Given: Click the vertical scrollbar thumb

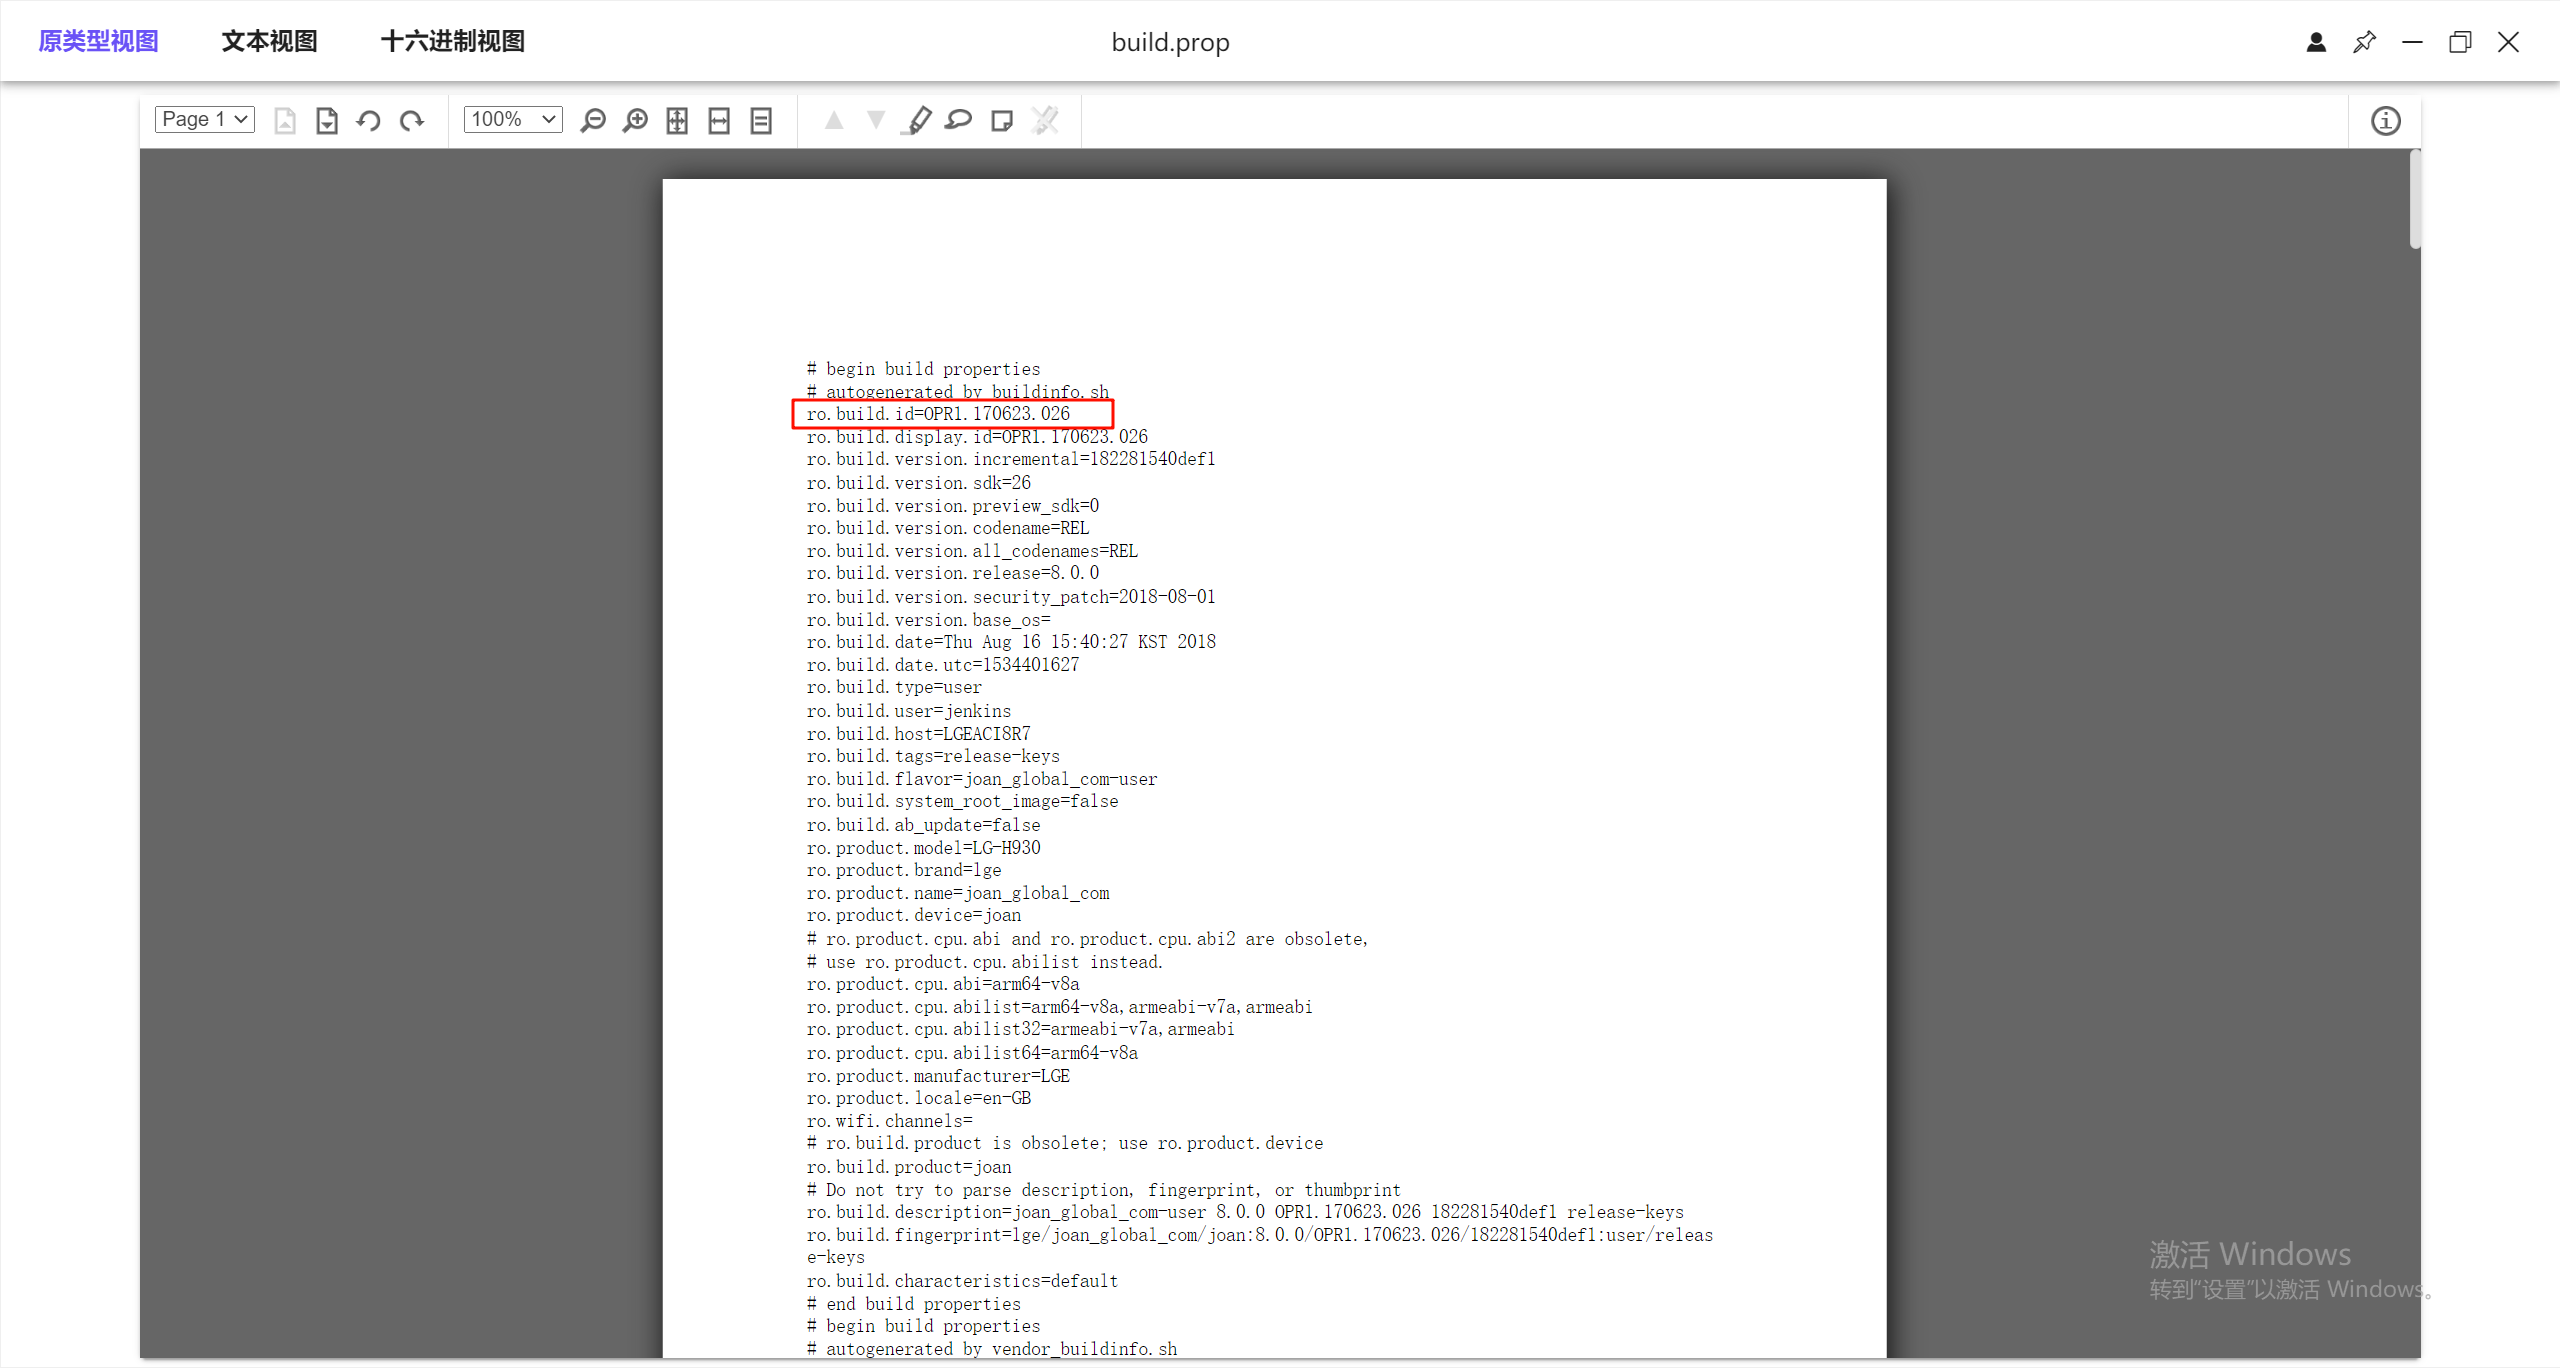Looking at the screenshot, I should 2414,200.
